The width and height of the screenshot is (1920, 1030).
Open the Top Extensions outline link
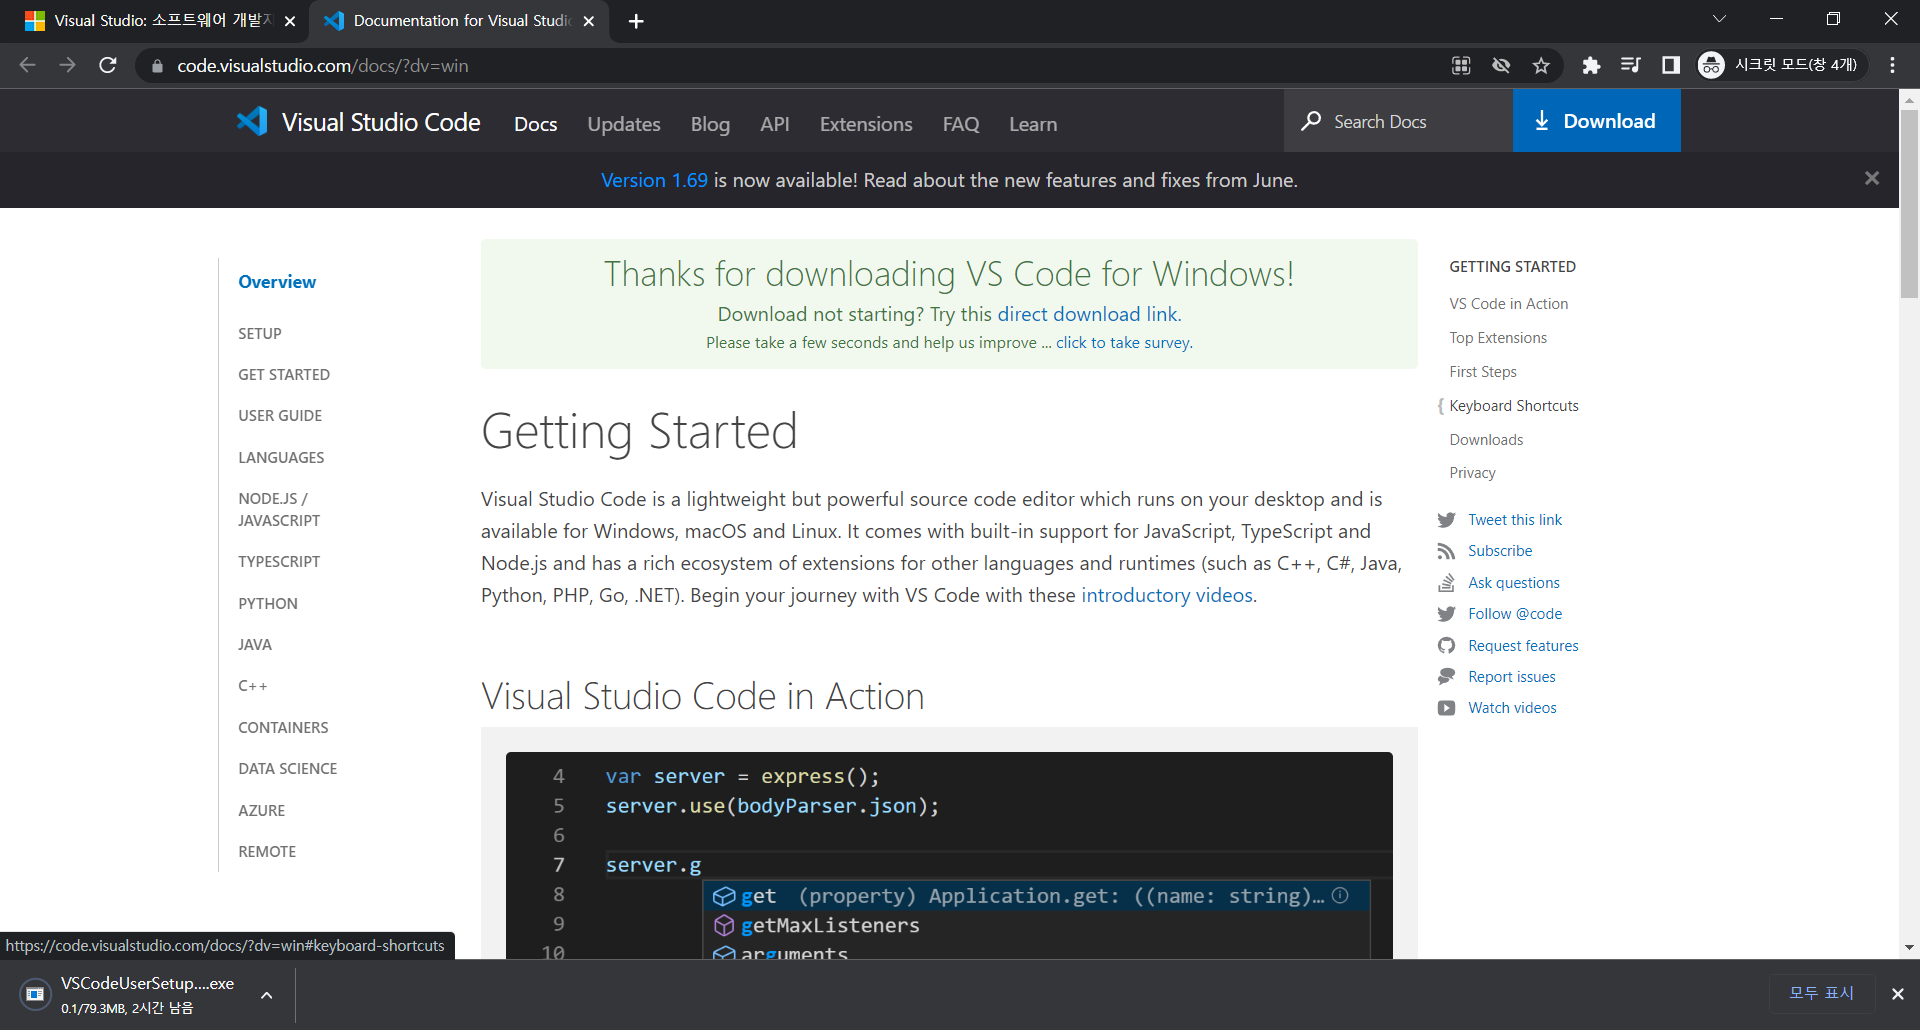(1498, 338)
